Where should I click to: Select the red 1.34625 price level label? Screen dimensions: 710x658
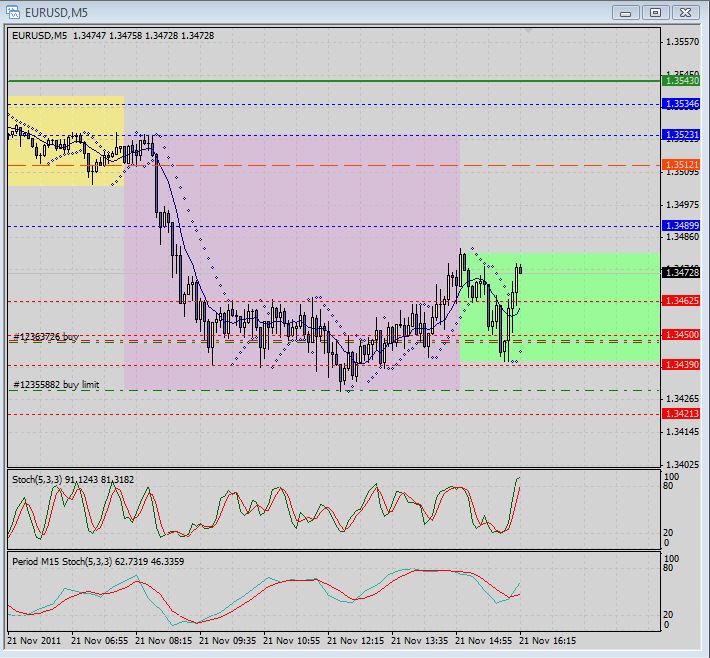pos(681,301)
